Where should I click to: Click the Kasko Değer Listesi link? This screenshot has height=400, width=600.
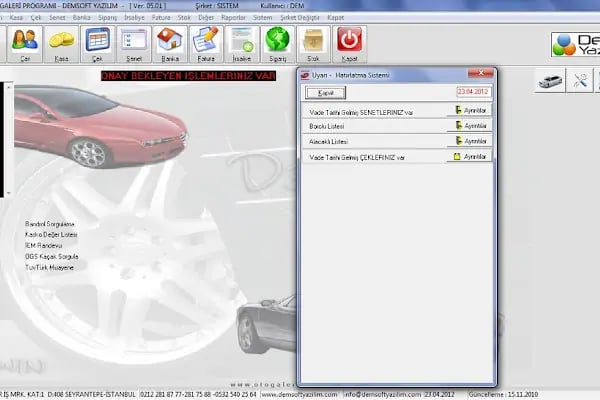[x=51, y=235]
